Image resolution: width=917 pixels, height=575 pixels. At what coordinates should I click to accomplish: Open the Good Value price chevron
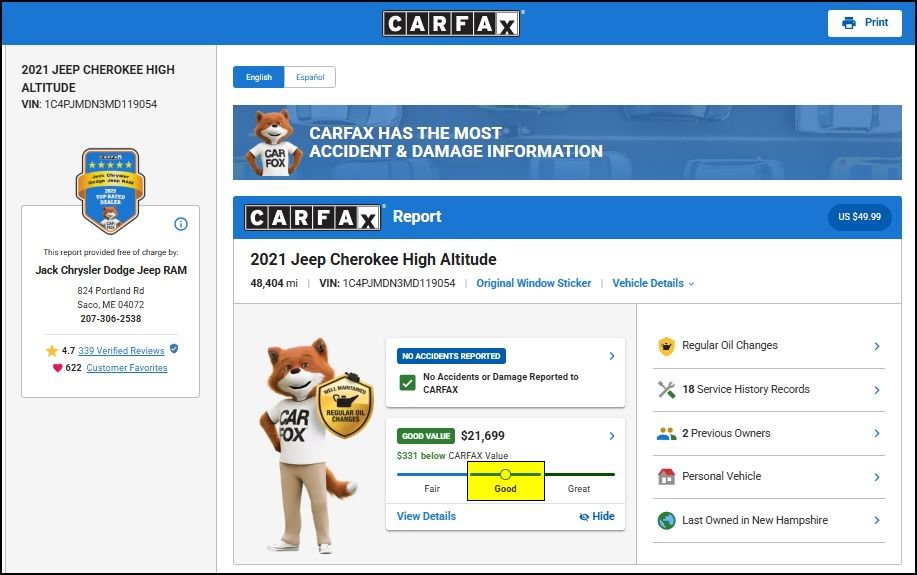click(612, 436)
